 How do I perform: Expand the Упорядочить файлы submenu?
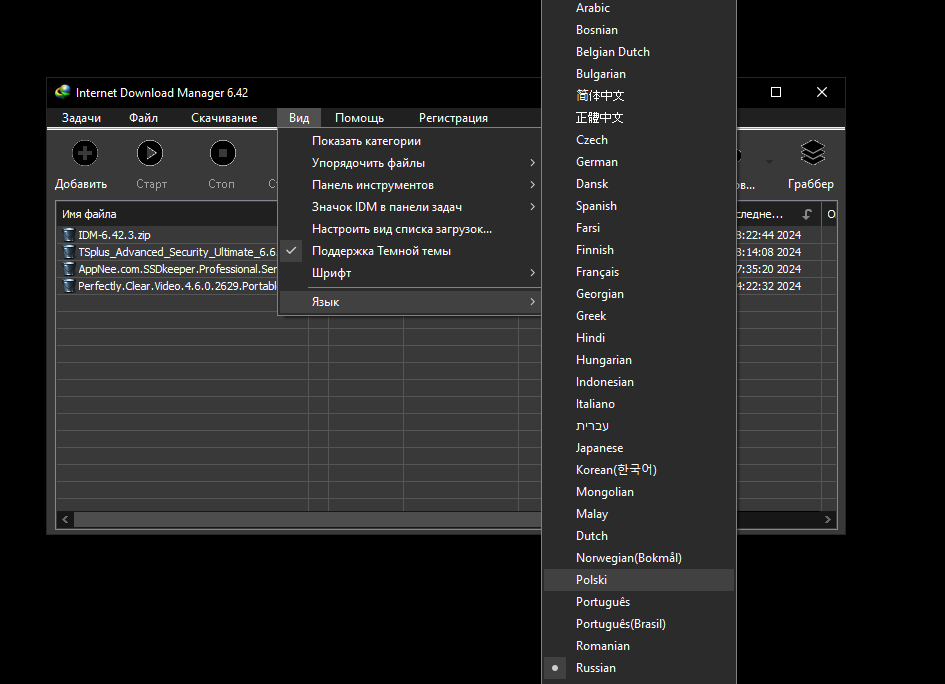[410, 163]
